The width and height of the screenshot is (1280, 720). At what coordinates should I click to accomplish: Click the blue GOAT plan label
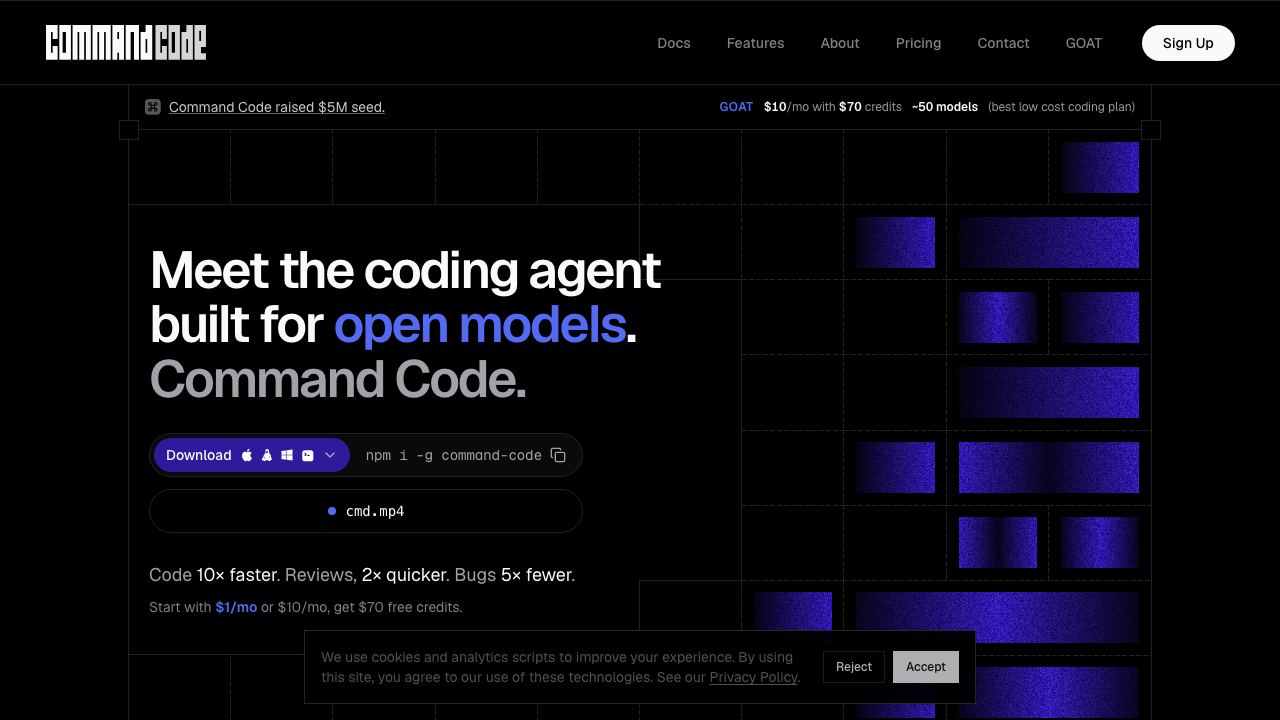coord(736,107)
